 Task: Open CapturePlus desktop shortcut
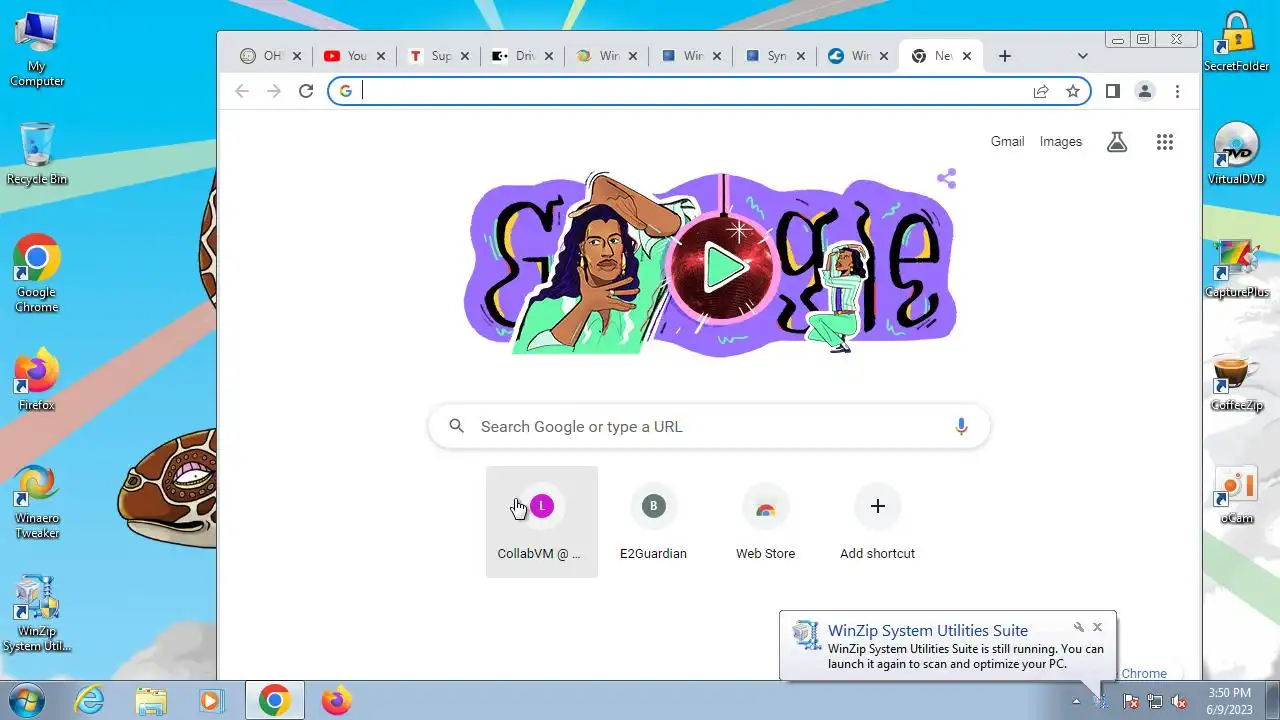coord(1237,268)
